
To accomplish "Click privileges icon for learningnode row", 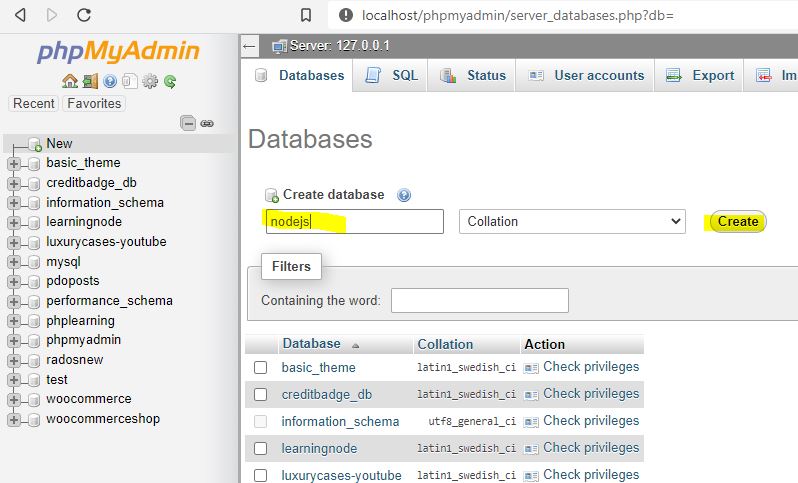I will tap(531, 448).
